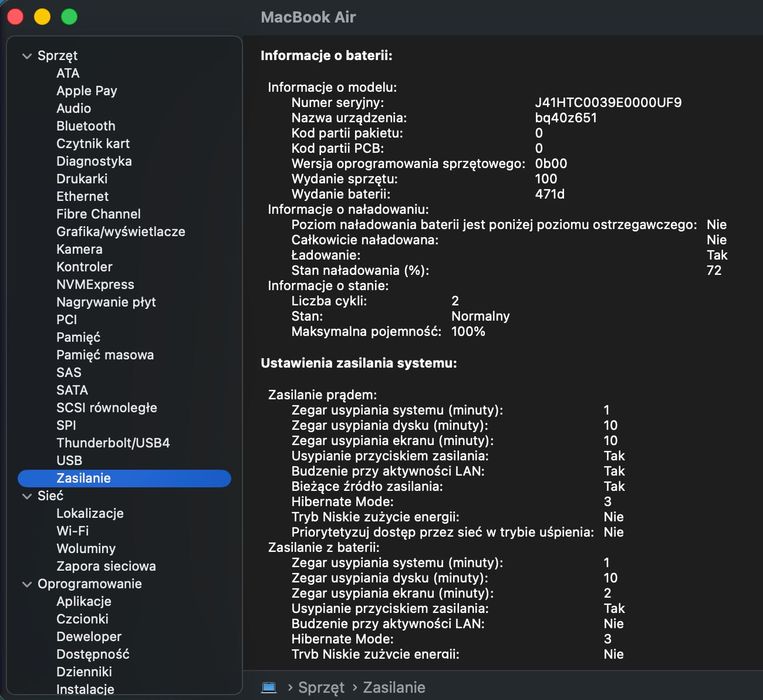This screenshot has width=763, height=700.
Task: Select SPI in the sidebar
Action: [66, 425]
